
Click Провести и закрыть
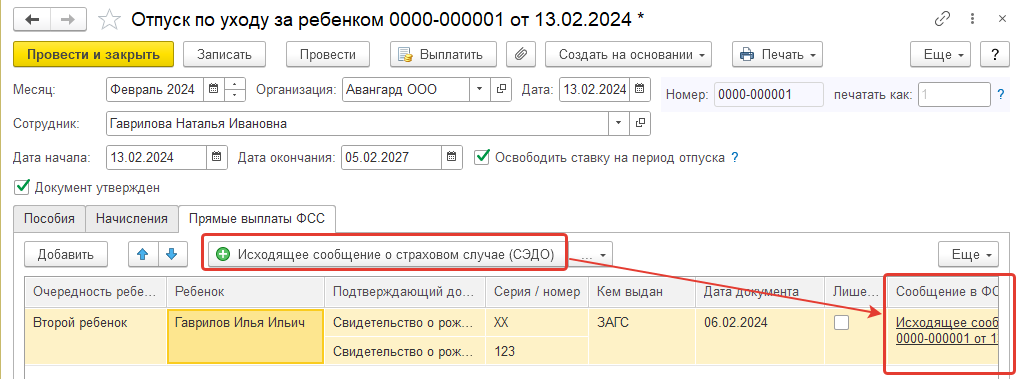pos(94,54)
